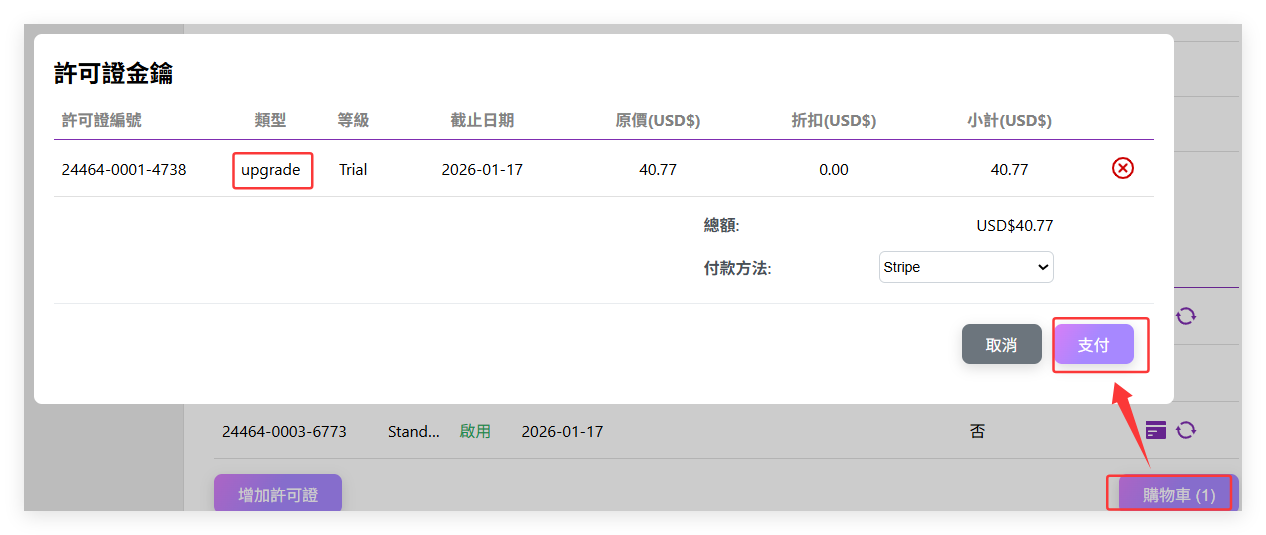Cancel the dialog with 取消
The image size is (1266, 535).
click(1001, 345)
